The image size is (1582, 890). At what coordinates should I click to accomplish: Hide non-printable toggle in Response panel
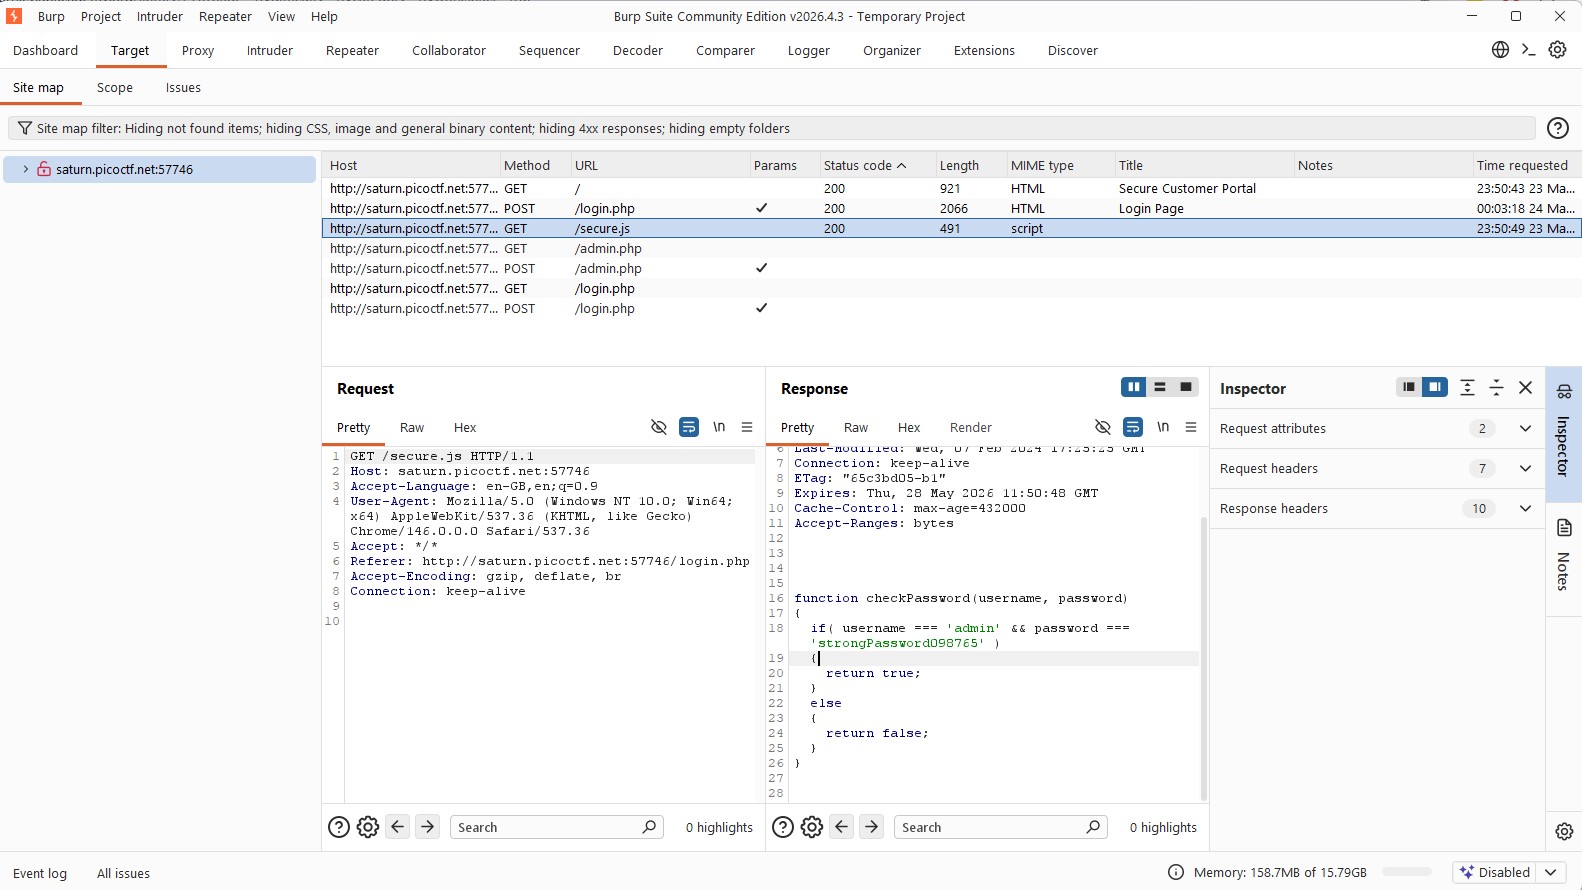tap(1103, 427)
